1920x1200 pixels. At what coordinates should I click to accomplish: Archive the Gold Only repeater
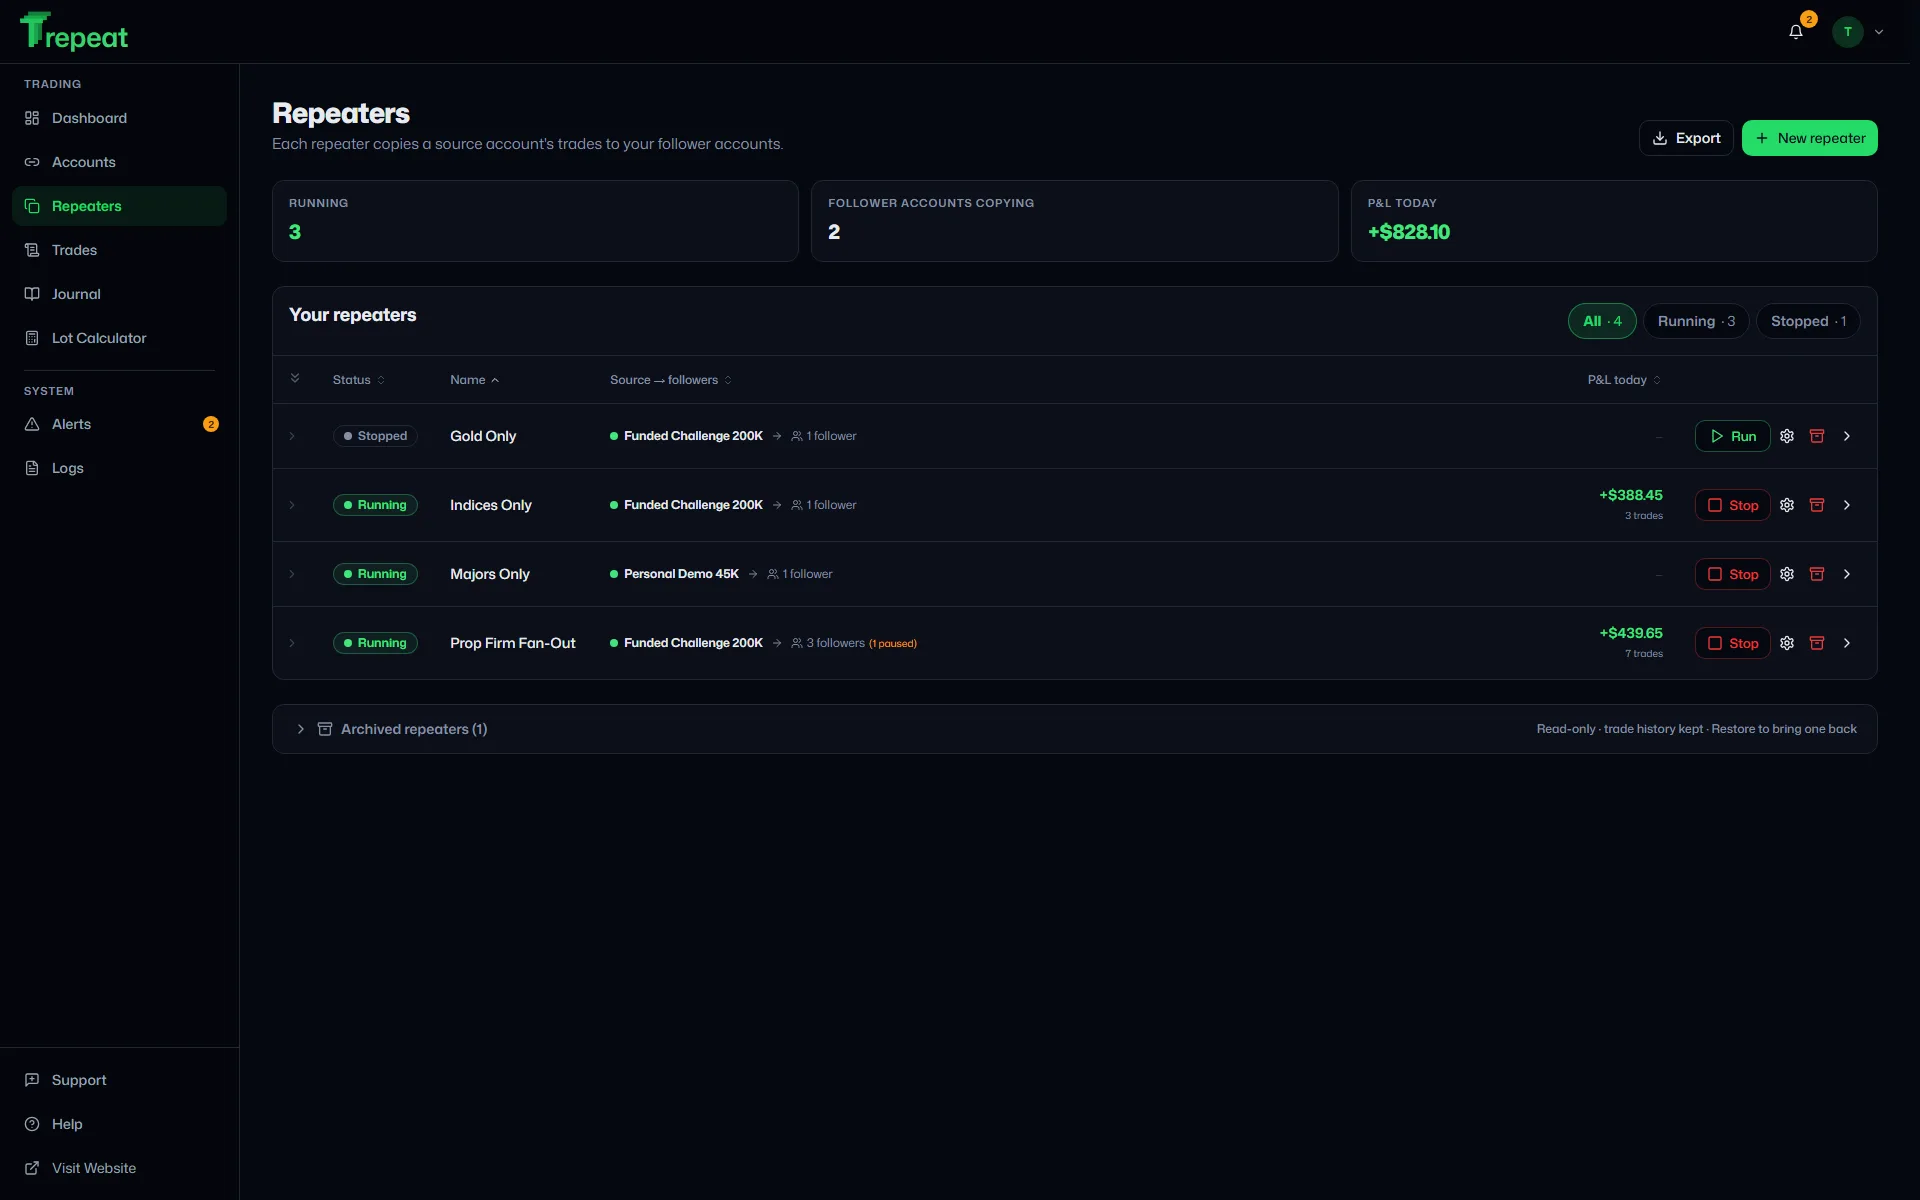tap(1817, 436)
